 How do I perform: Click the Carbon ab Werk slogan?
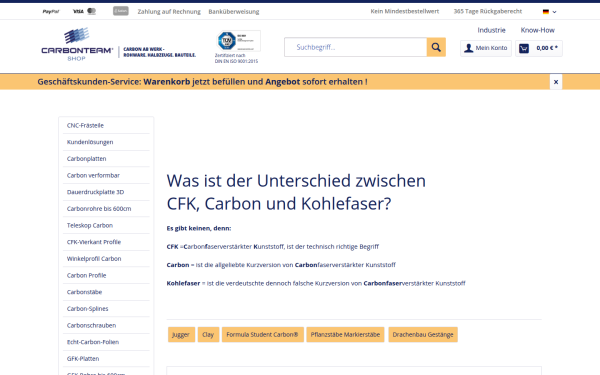pos(160,52)
